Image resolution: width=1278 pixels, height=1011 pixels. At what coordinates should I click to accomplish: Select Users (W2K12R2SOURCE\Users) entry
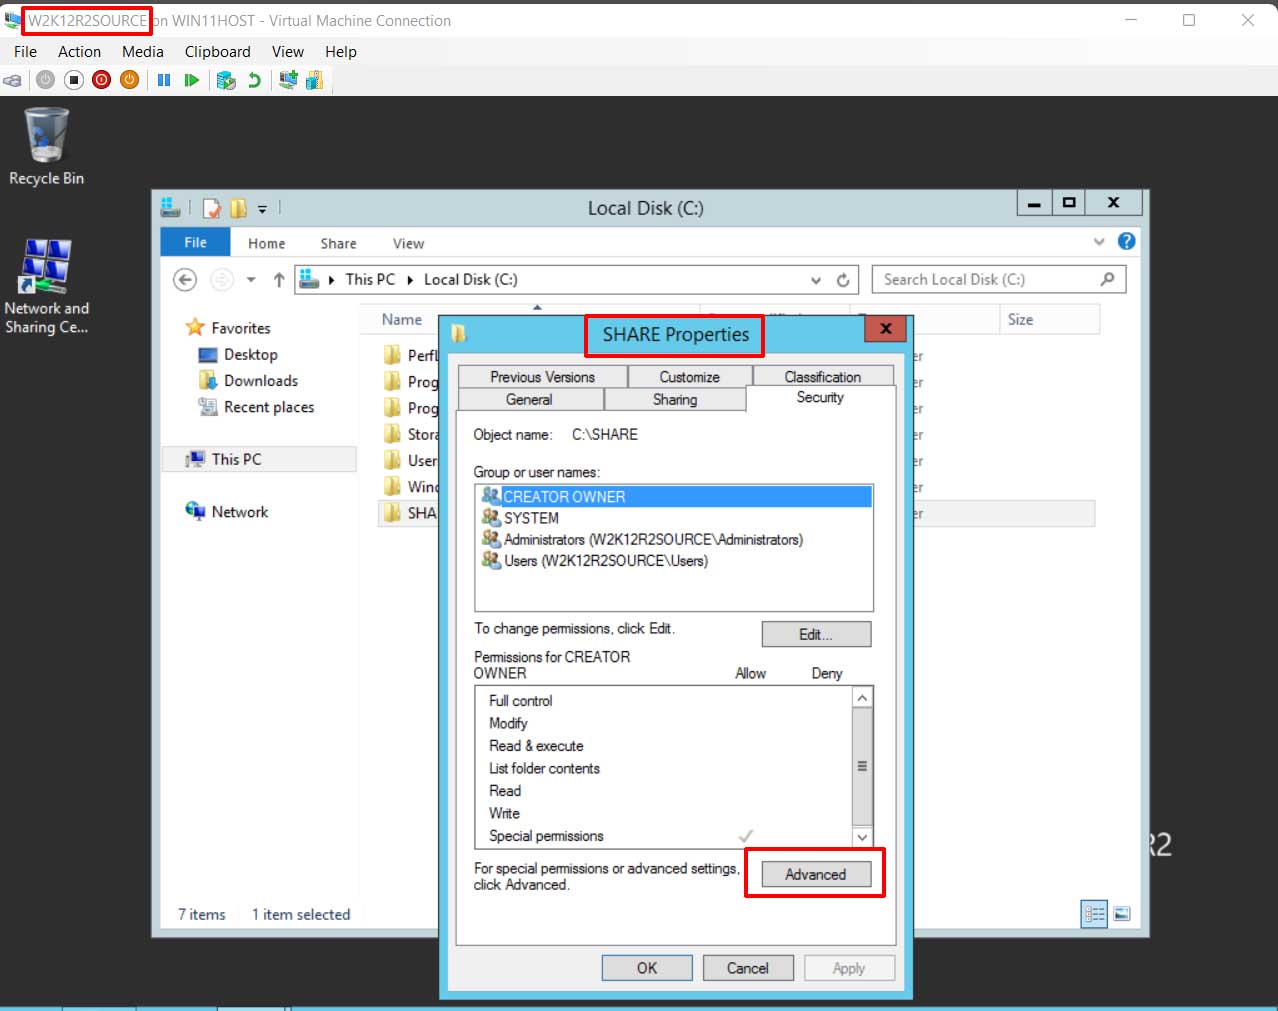coord(675,561)
